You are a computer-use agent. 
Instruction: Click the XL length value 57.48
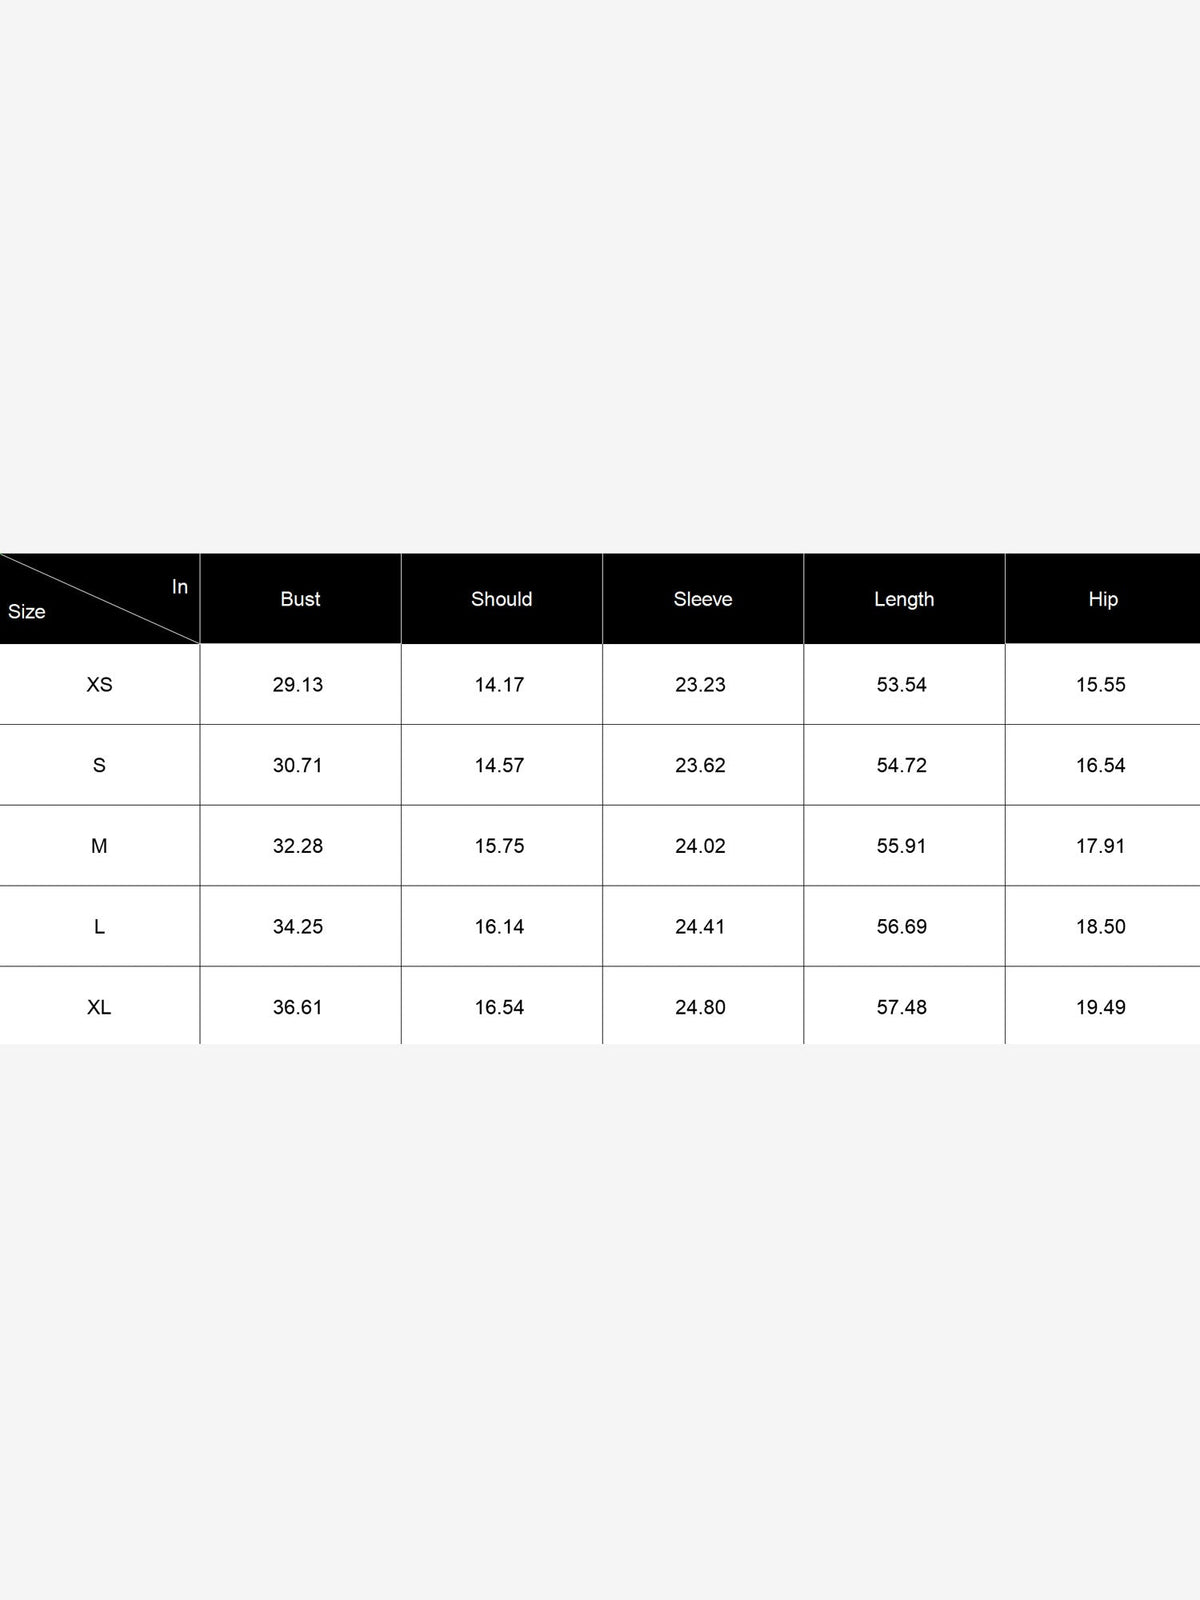tap(902, 1007)
